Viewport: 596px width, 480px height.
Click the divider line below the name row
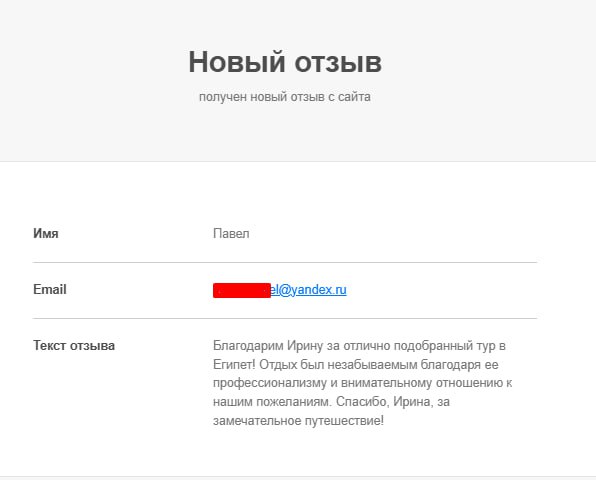point(285,262)
